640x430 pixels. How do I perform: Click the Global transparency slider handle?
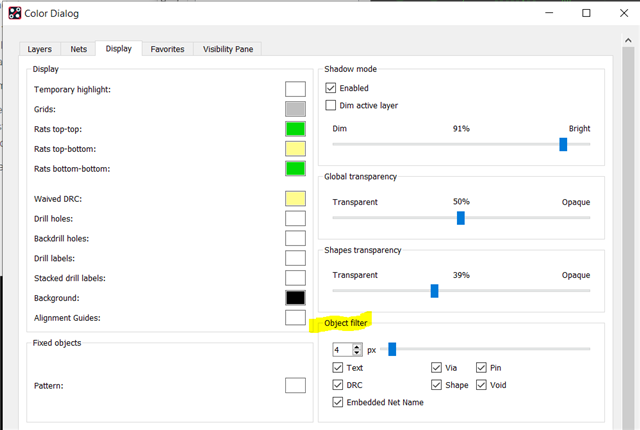coord(461,218)
